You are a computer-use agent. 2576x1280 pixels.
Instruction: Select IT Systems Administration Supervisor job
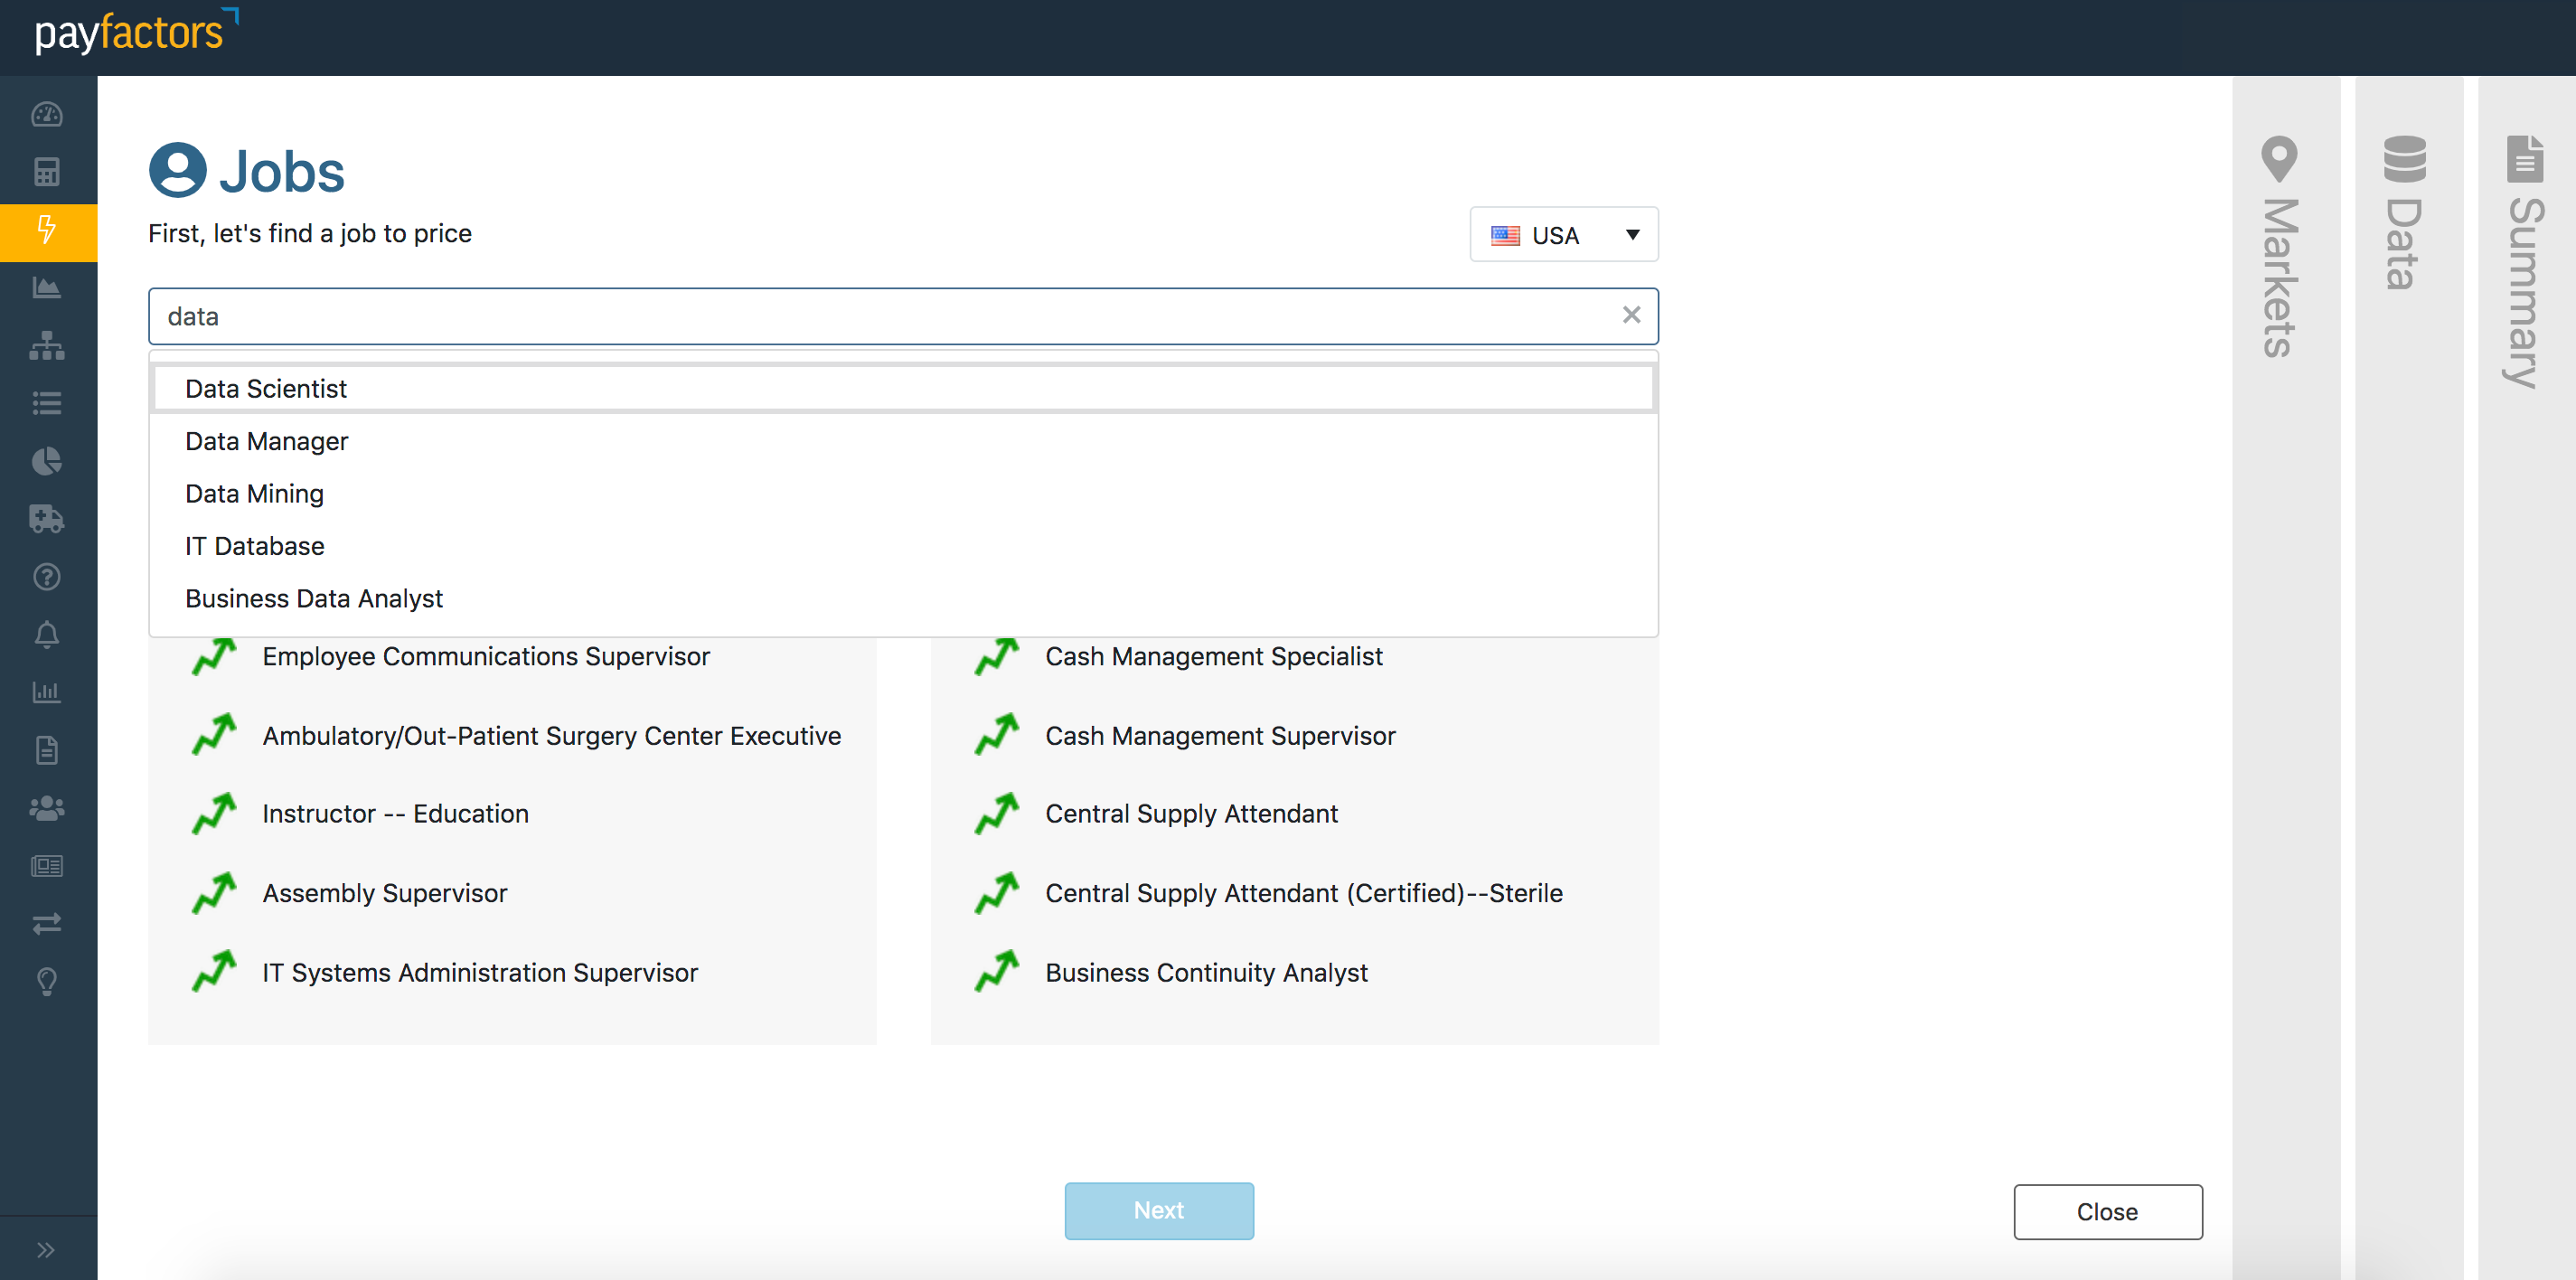[x=480, y=973]
